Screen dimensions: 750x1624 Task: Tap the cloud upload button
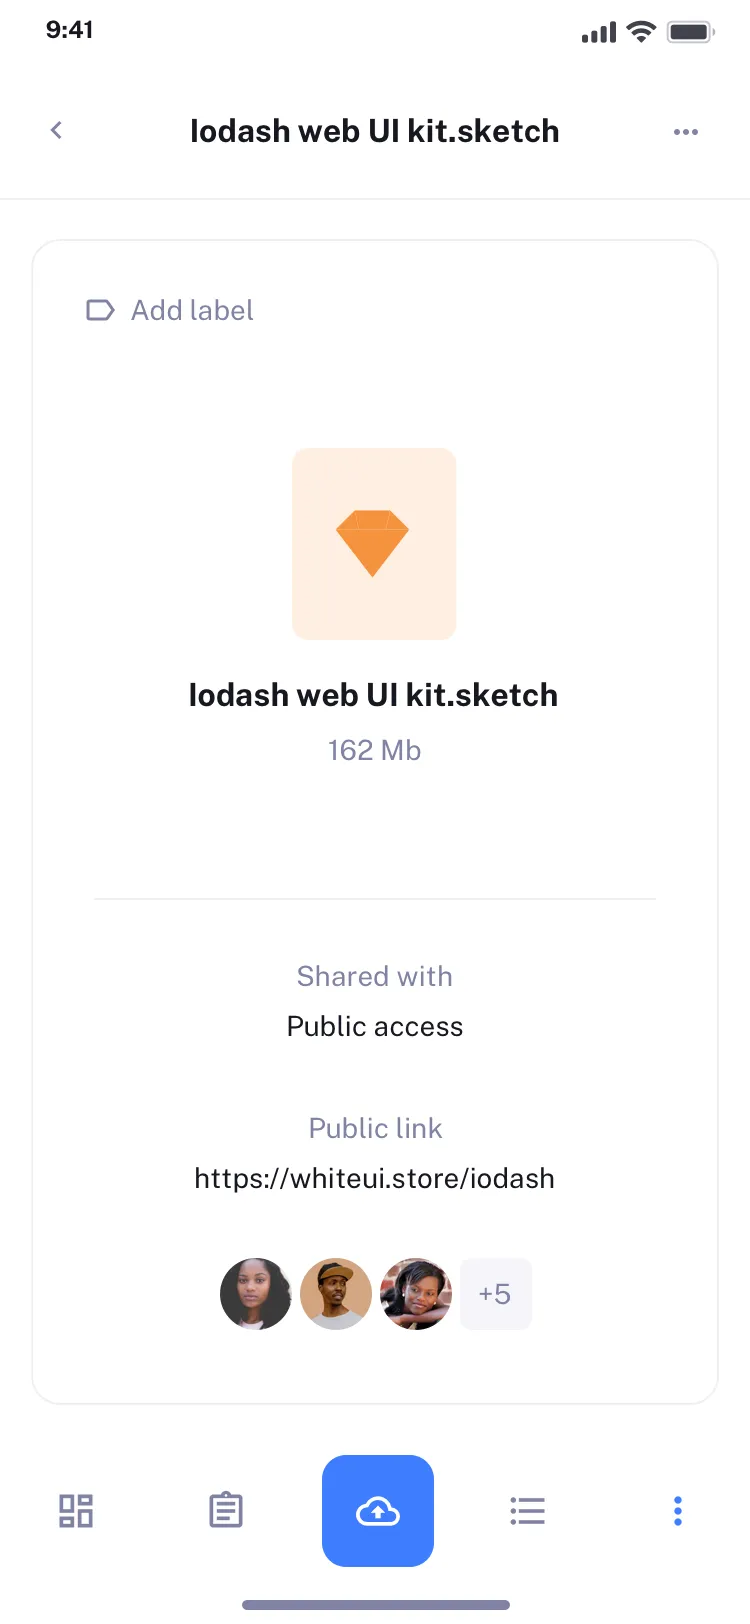pyautogui.click(x=377, y=1510)
